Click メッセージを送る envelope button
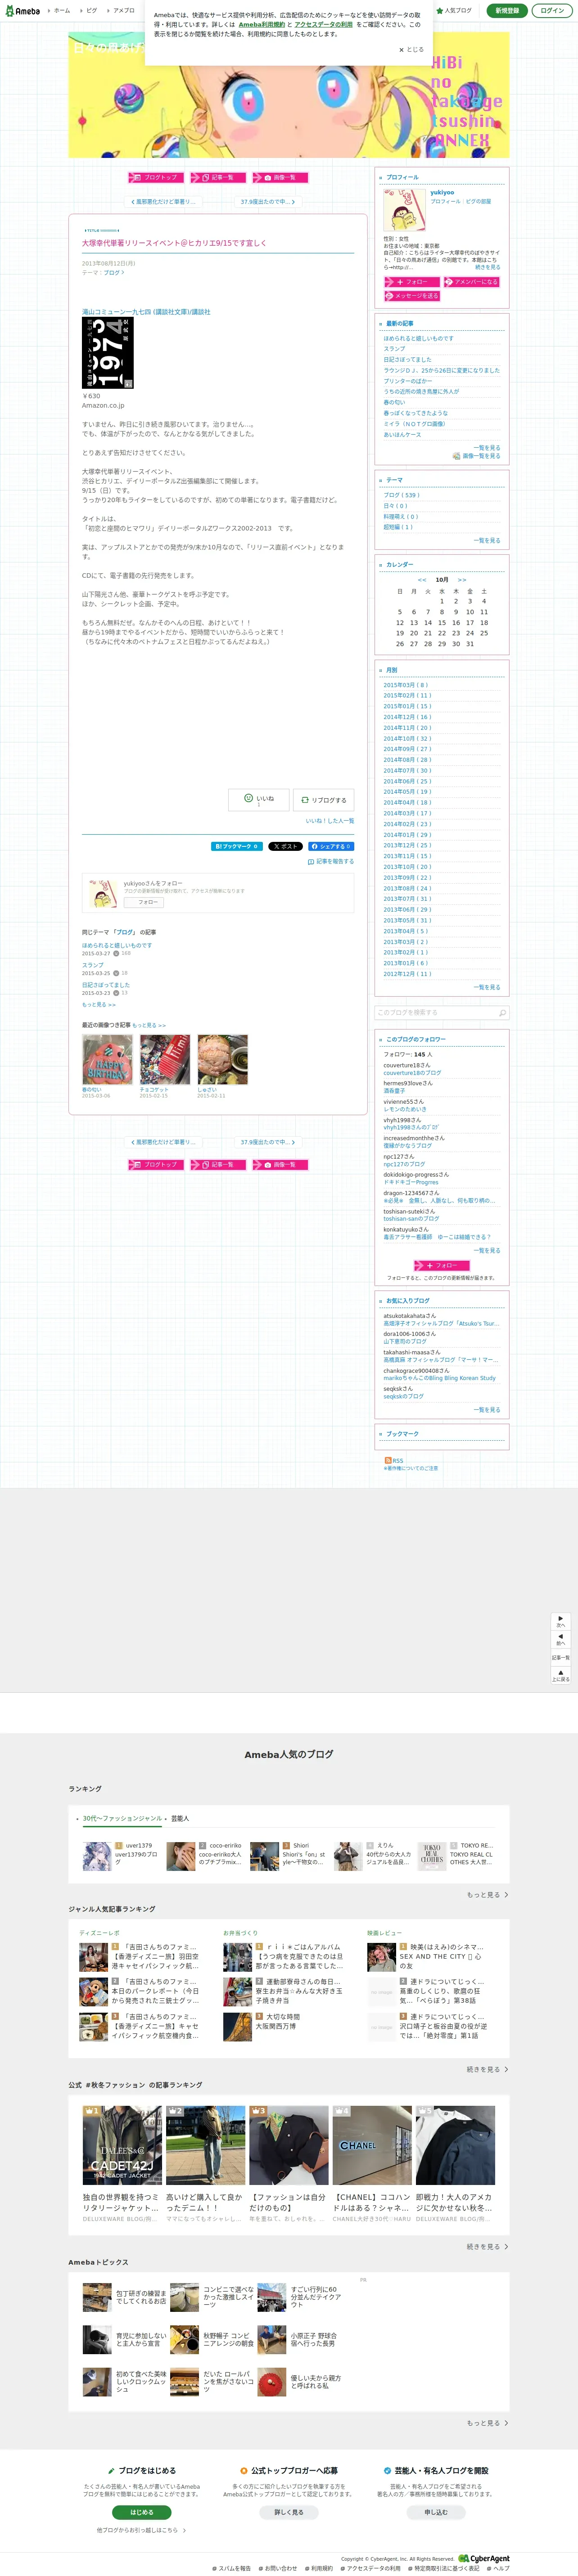Image resolution: width=578 pixels, height=2576 pixels. pyautogui.click(x=412, y=296)
